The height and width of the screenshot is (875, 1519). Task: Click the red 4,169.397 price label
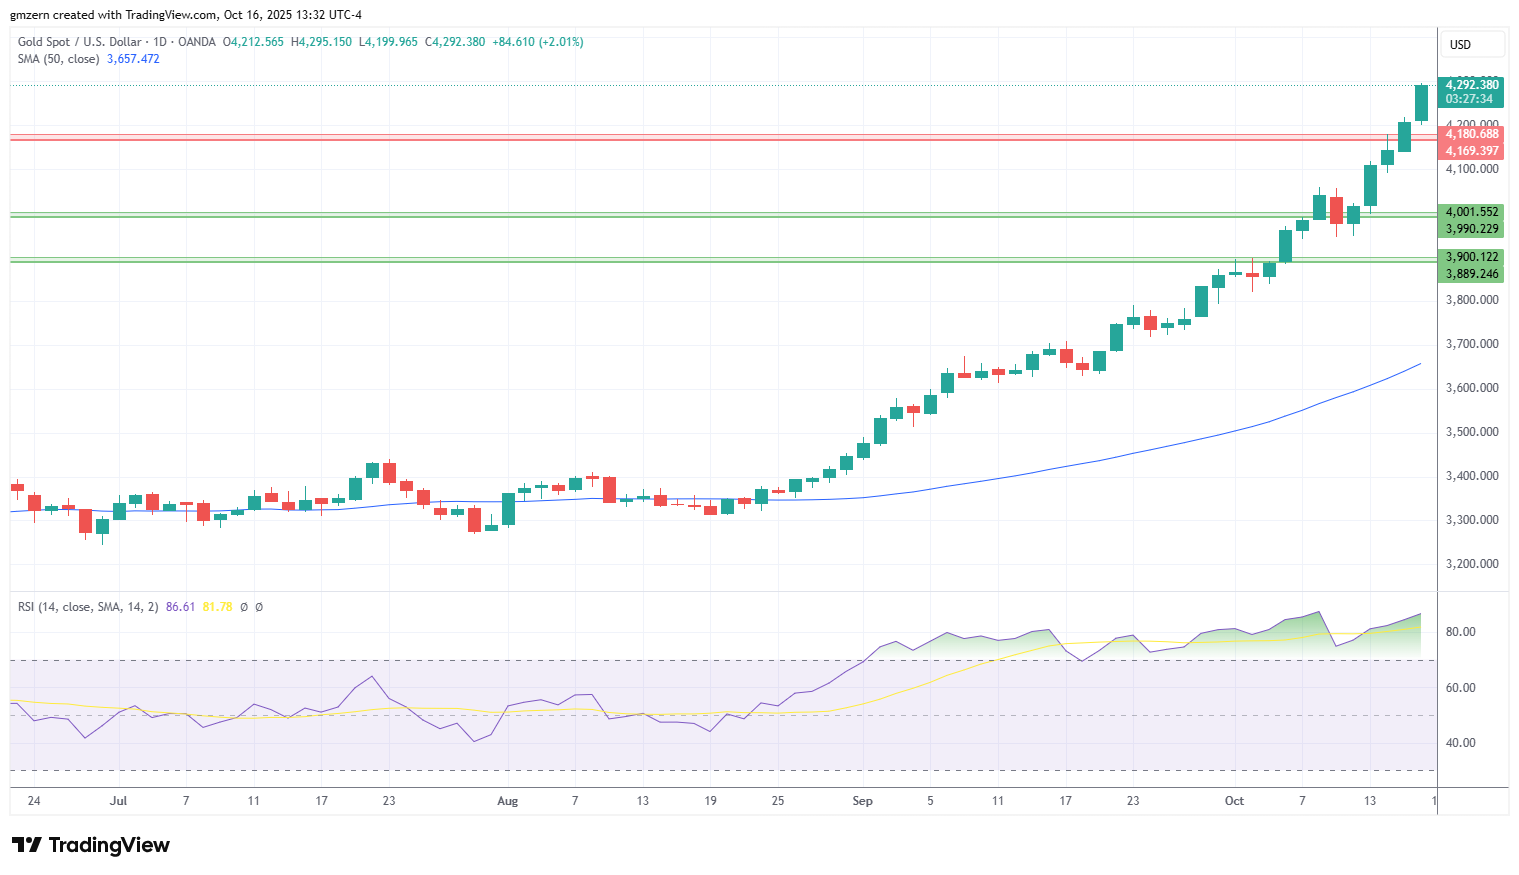pyautogui.click(x=1471, y=151)
